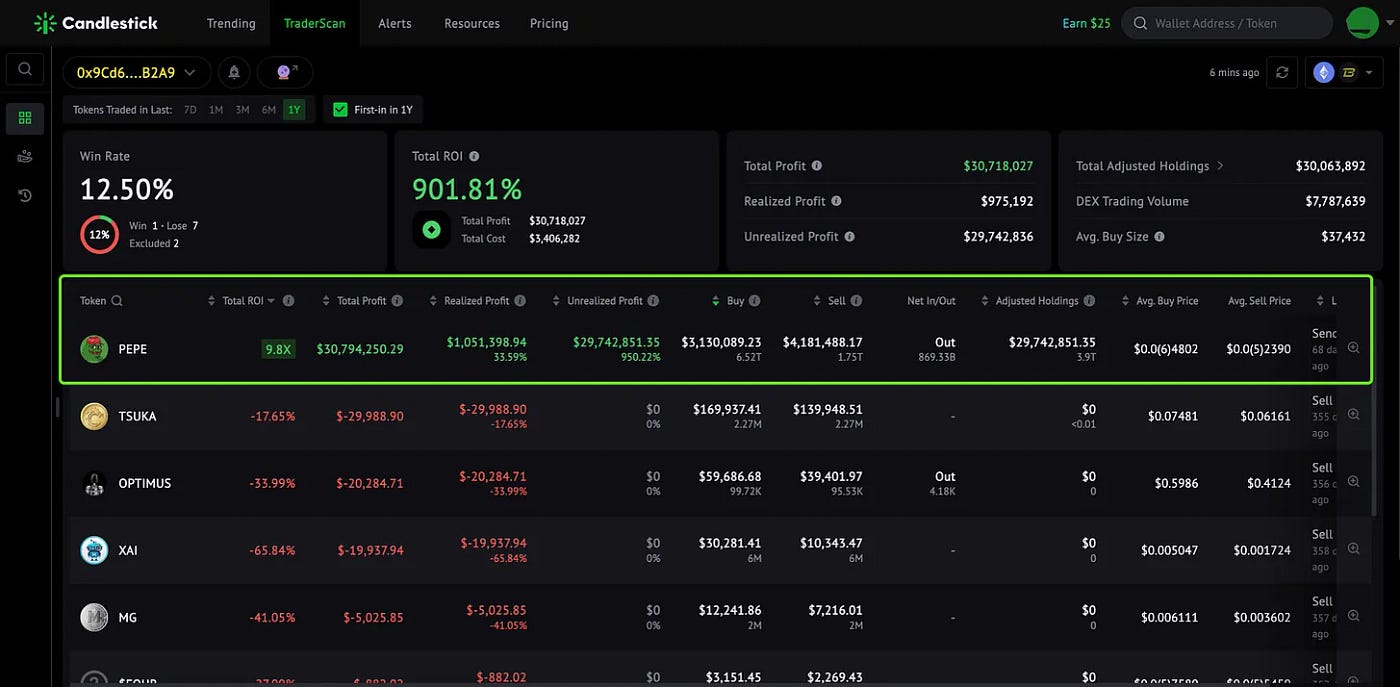Click the refresh data icon
The image size is (1400, 687).
pyautogui.click(x=1281, y=72)
